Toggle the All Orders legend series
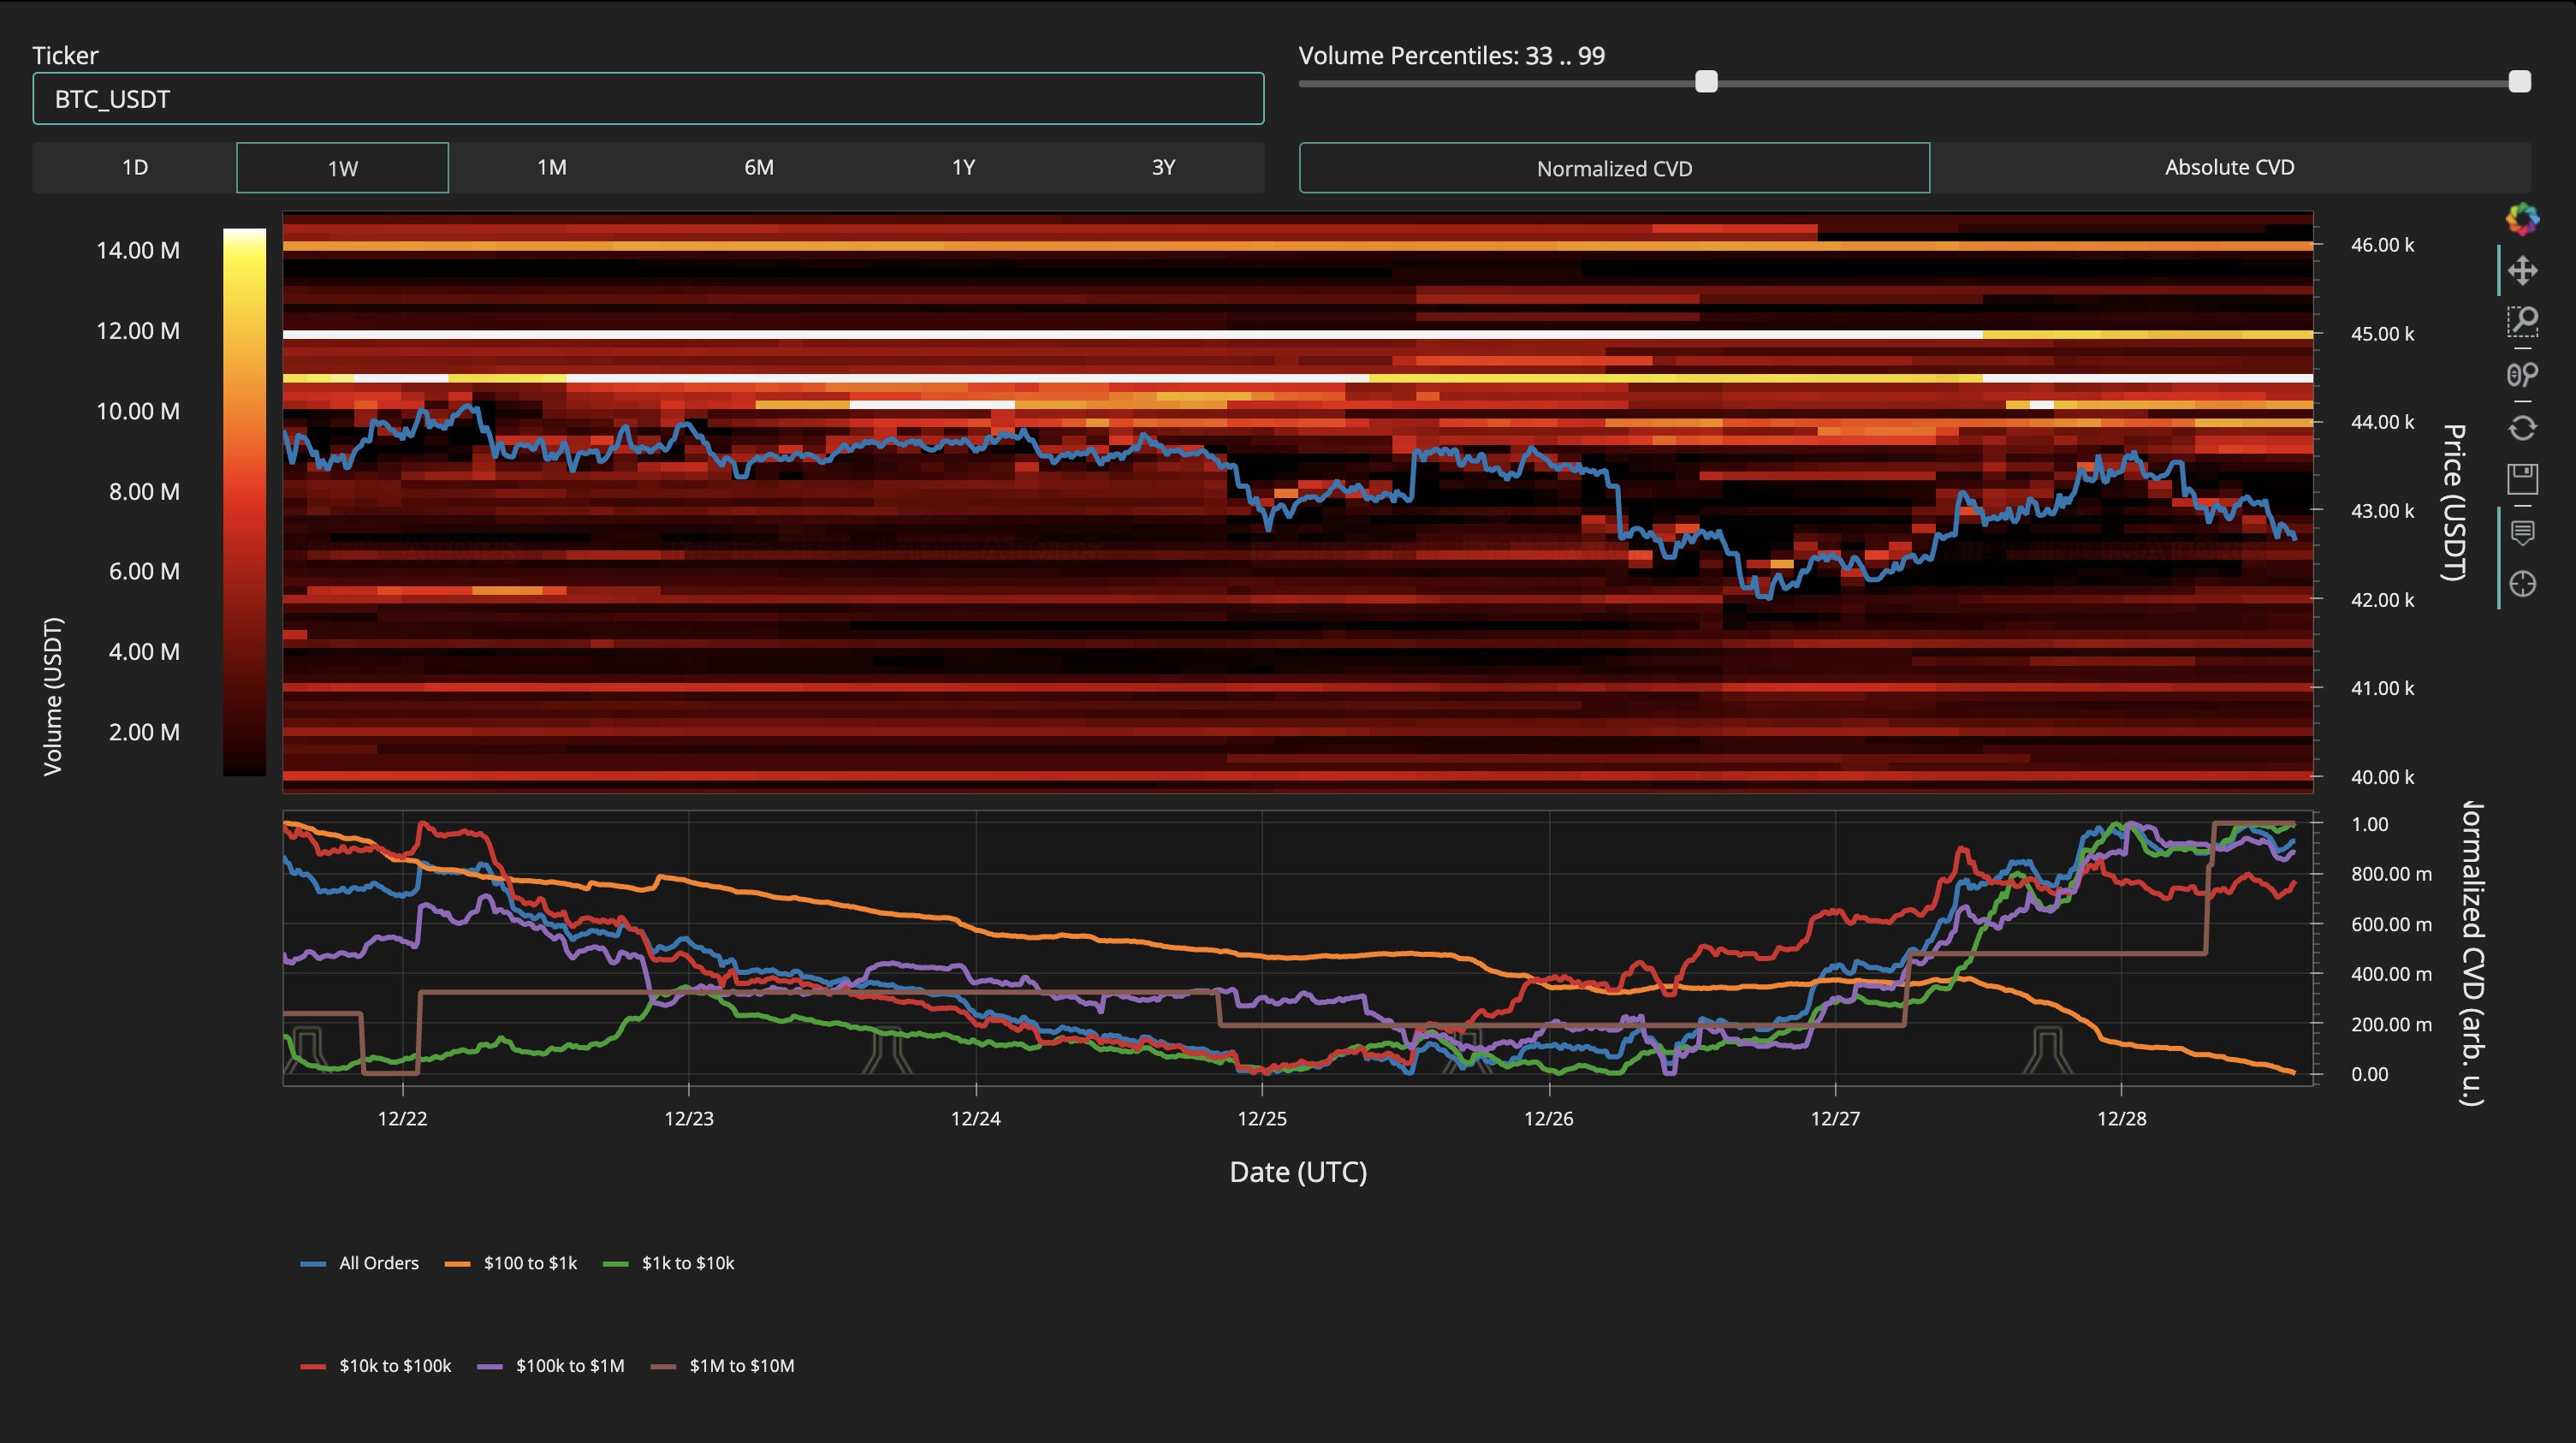The image size is (2576, 1443). point(360,1263)
